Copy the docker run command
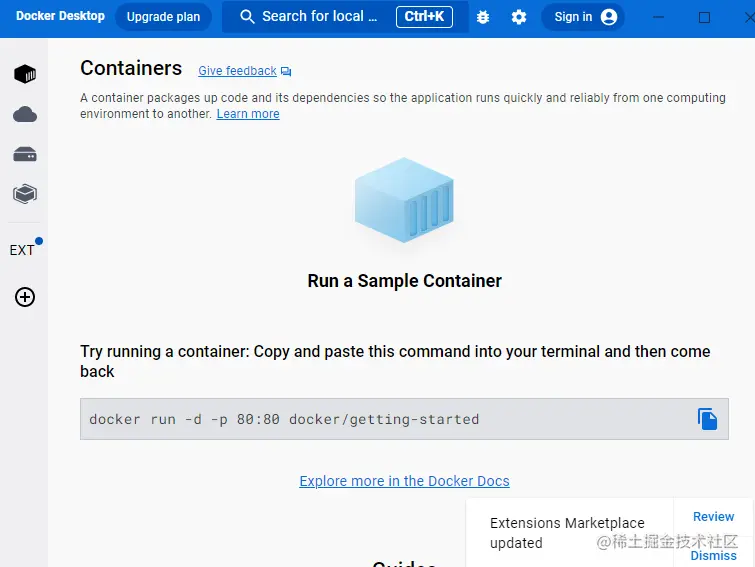 (707, 419)
